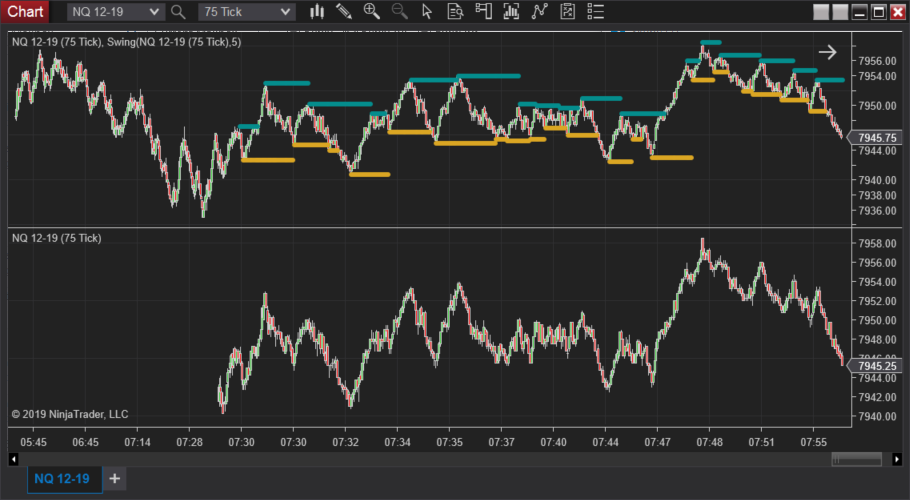The width and height of the screenshot is (910, 500).
Task: Click the 07:40 time axis label
Action: [553, 442]
